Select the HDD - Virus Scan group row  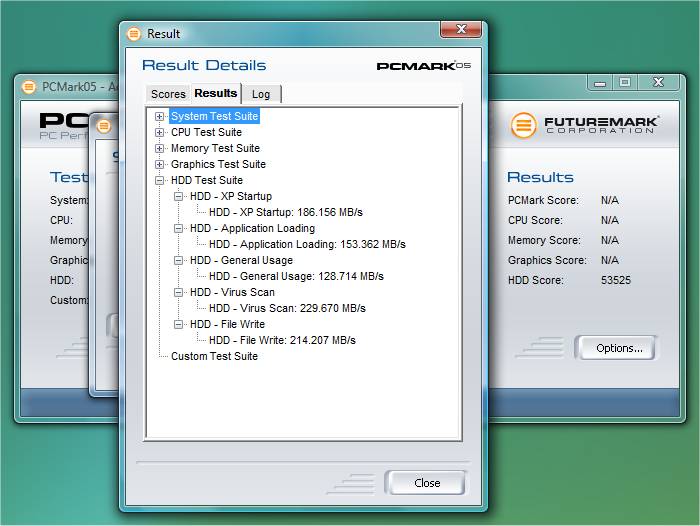tap(232, 292)
